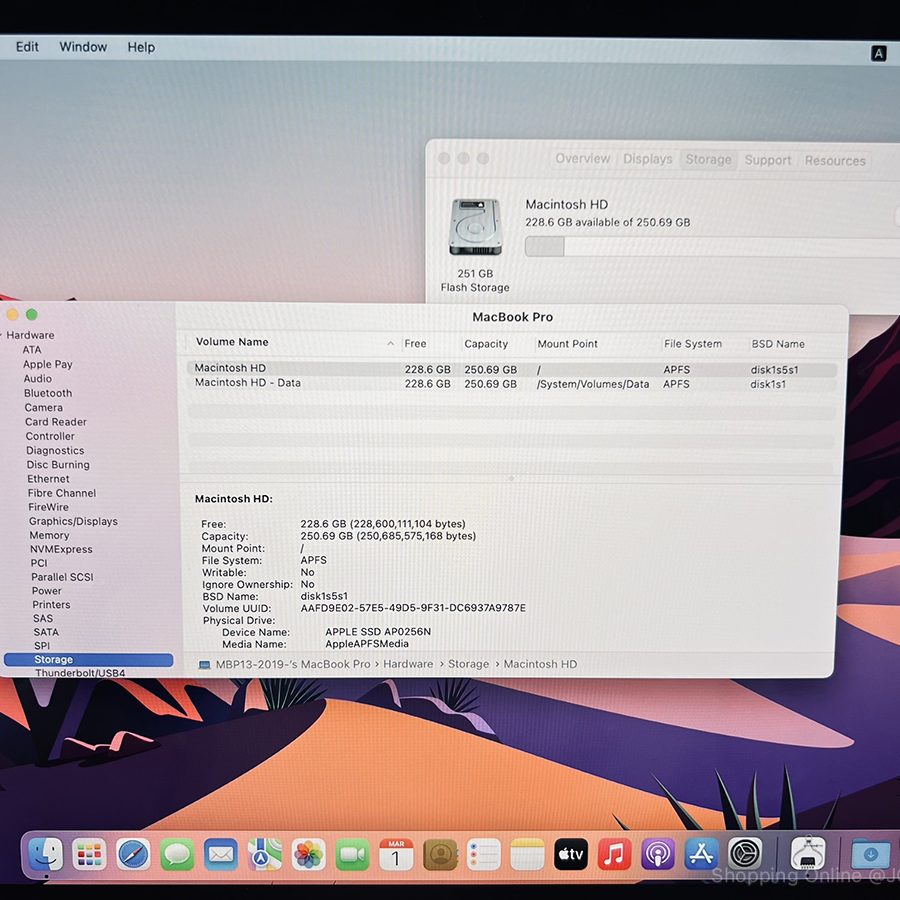
Task: Select Memory in the sidebar
Action: point(49,535)
